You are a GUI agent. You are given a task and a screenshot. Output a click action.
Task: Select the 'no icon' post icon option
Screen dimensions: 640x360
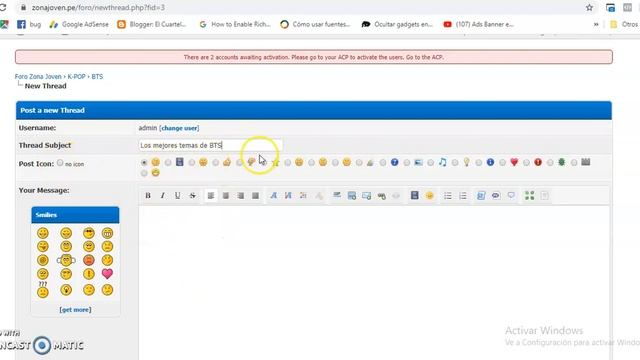[x=60, y=163]
